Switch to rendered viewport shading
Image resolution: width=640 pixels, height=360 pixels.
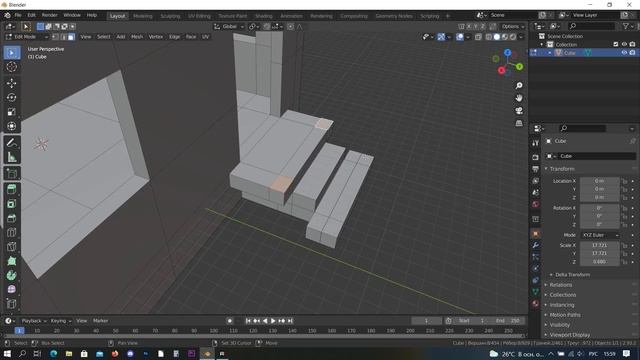(513, 37)
